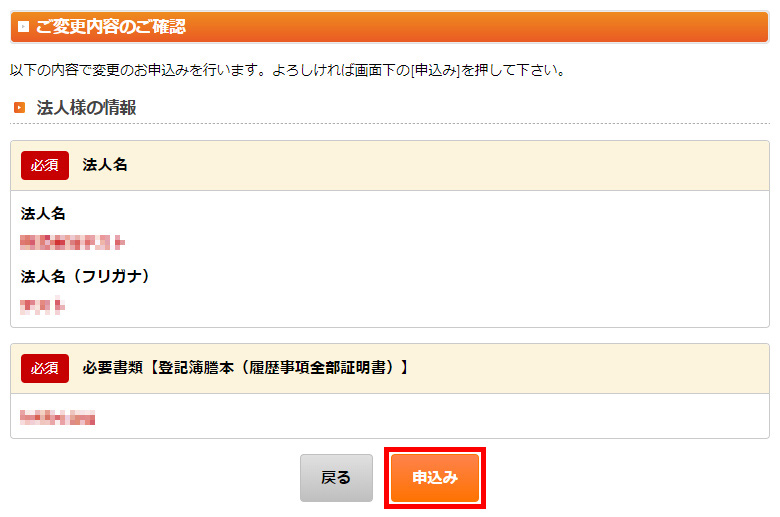This screenshot has height=517, width=780.
Task: Click the 法人名（フリガナ） field label
Action: click(x=85, y=275)
